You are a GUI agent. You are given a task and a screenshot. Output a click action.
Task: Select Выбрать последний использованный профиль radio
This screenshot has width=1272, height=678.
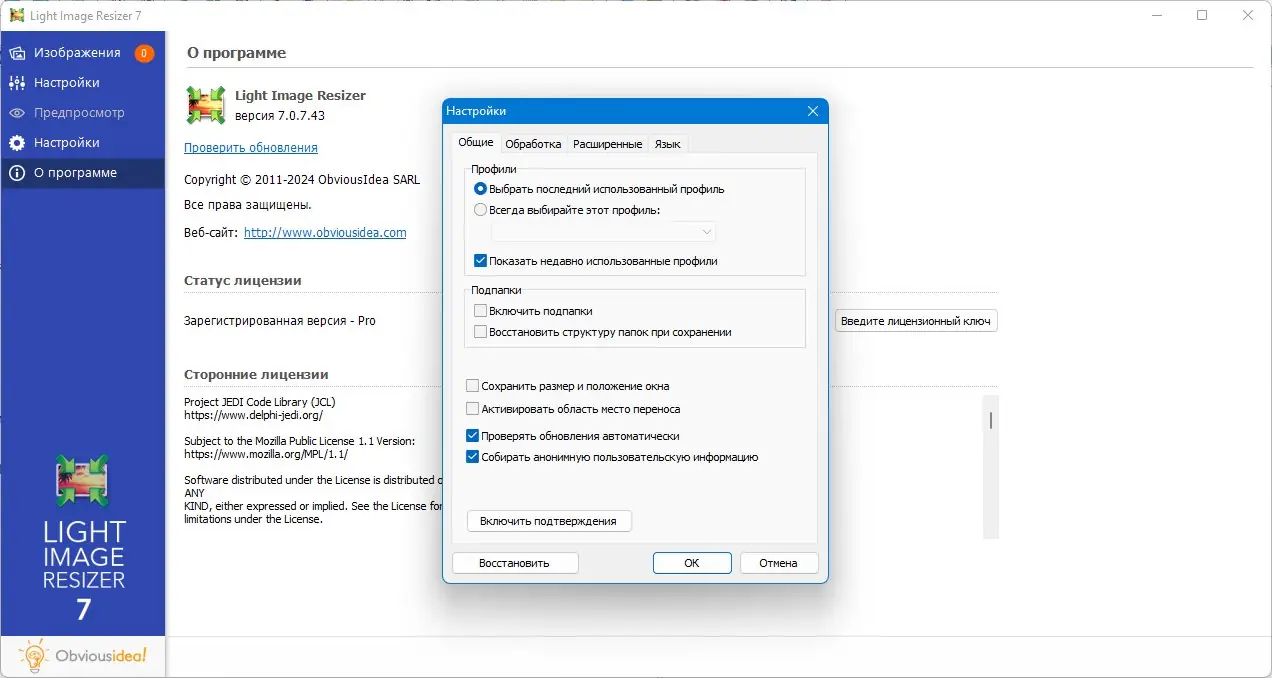pos(481,189)
